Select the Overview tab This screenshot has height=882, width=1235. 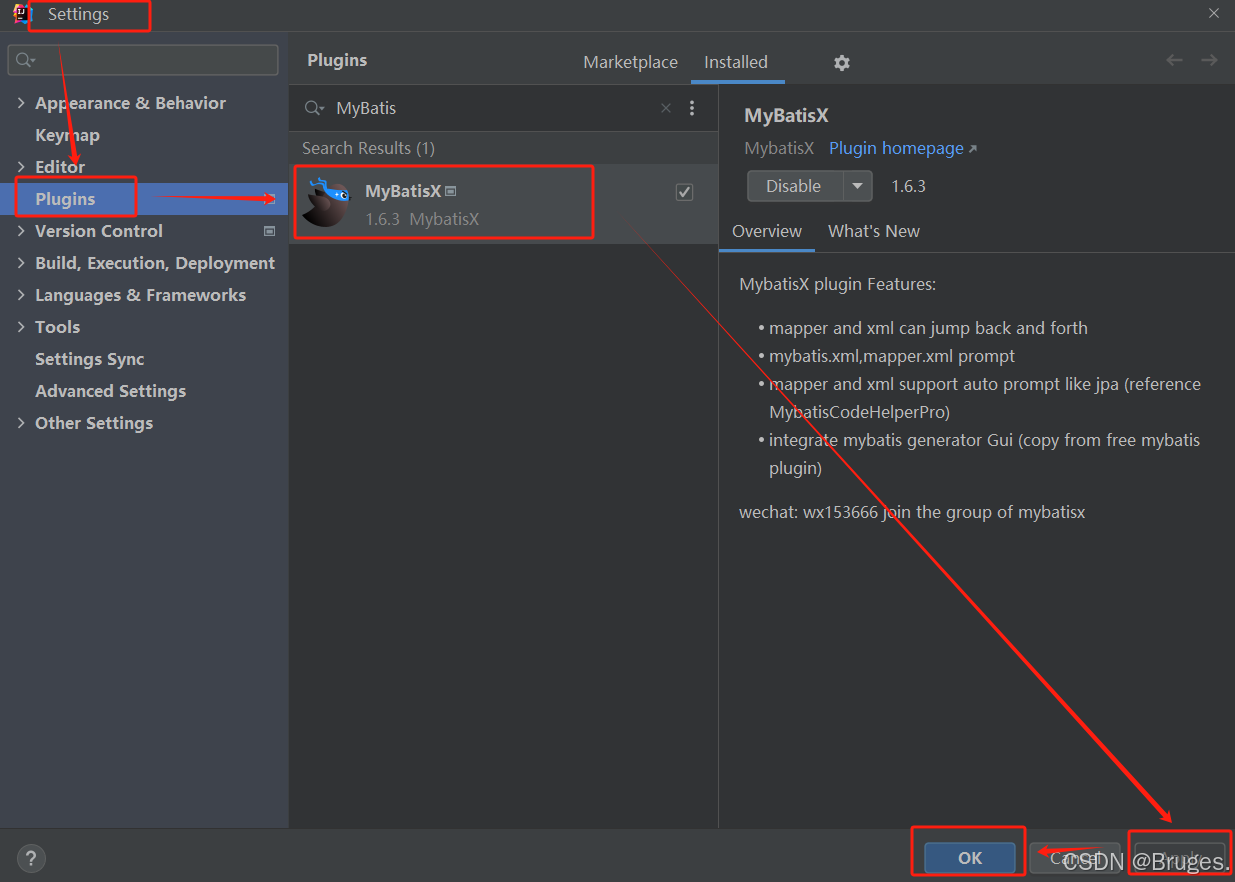tap(767, 231)
